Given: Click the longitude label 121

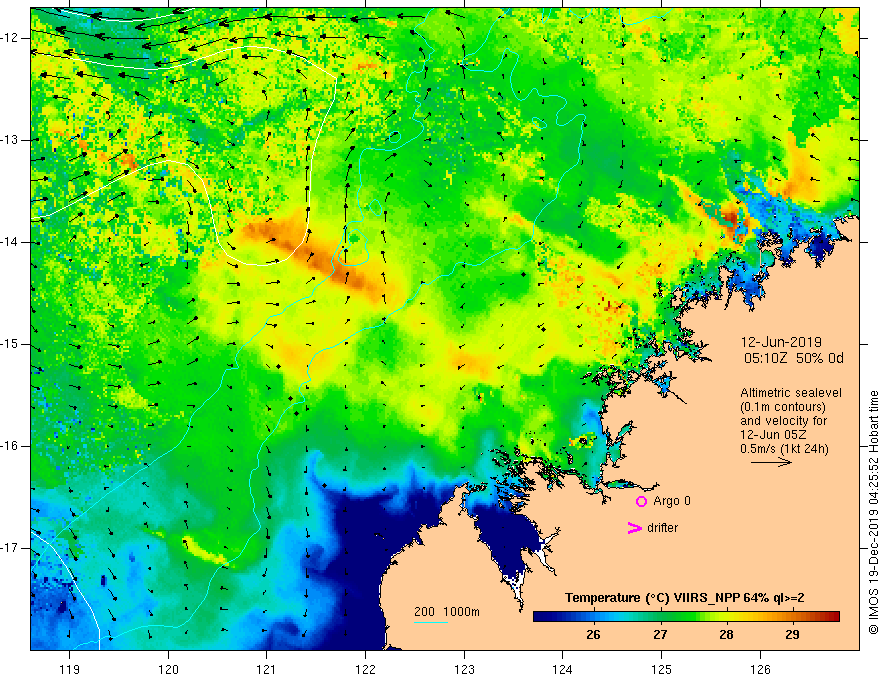Looking at the screenshot, I should pos(267,669).
